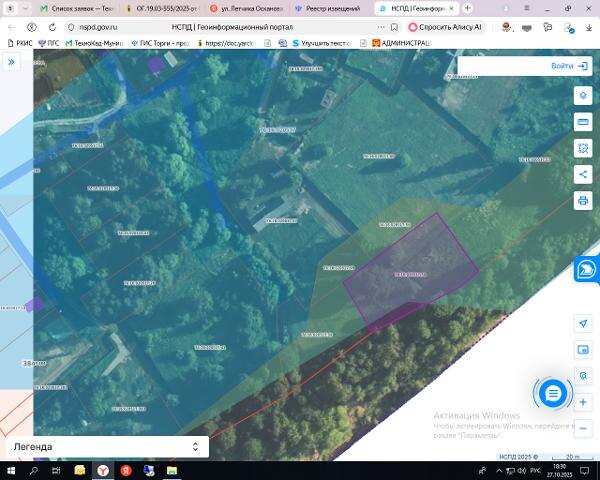Switch the РУС input language indicator
The image size is (600, 480).
click(x=535, y=470)
